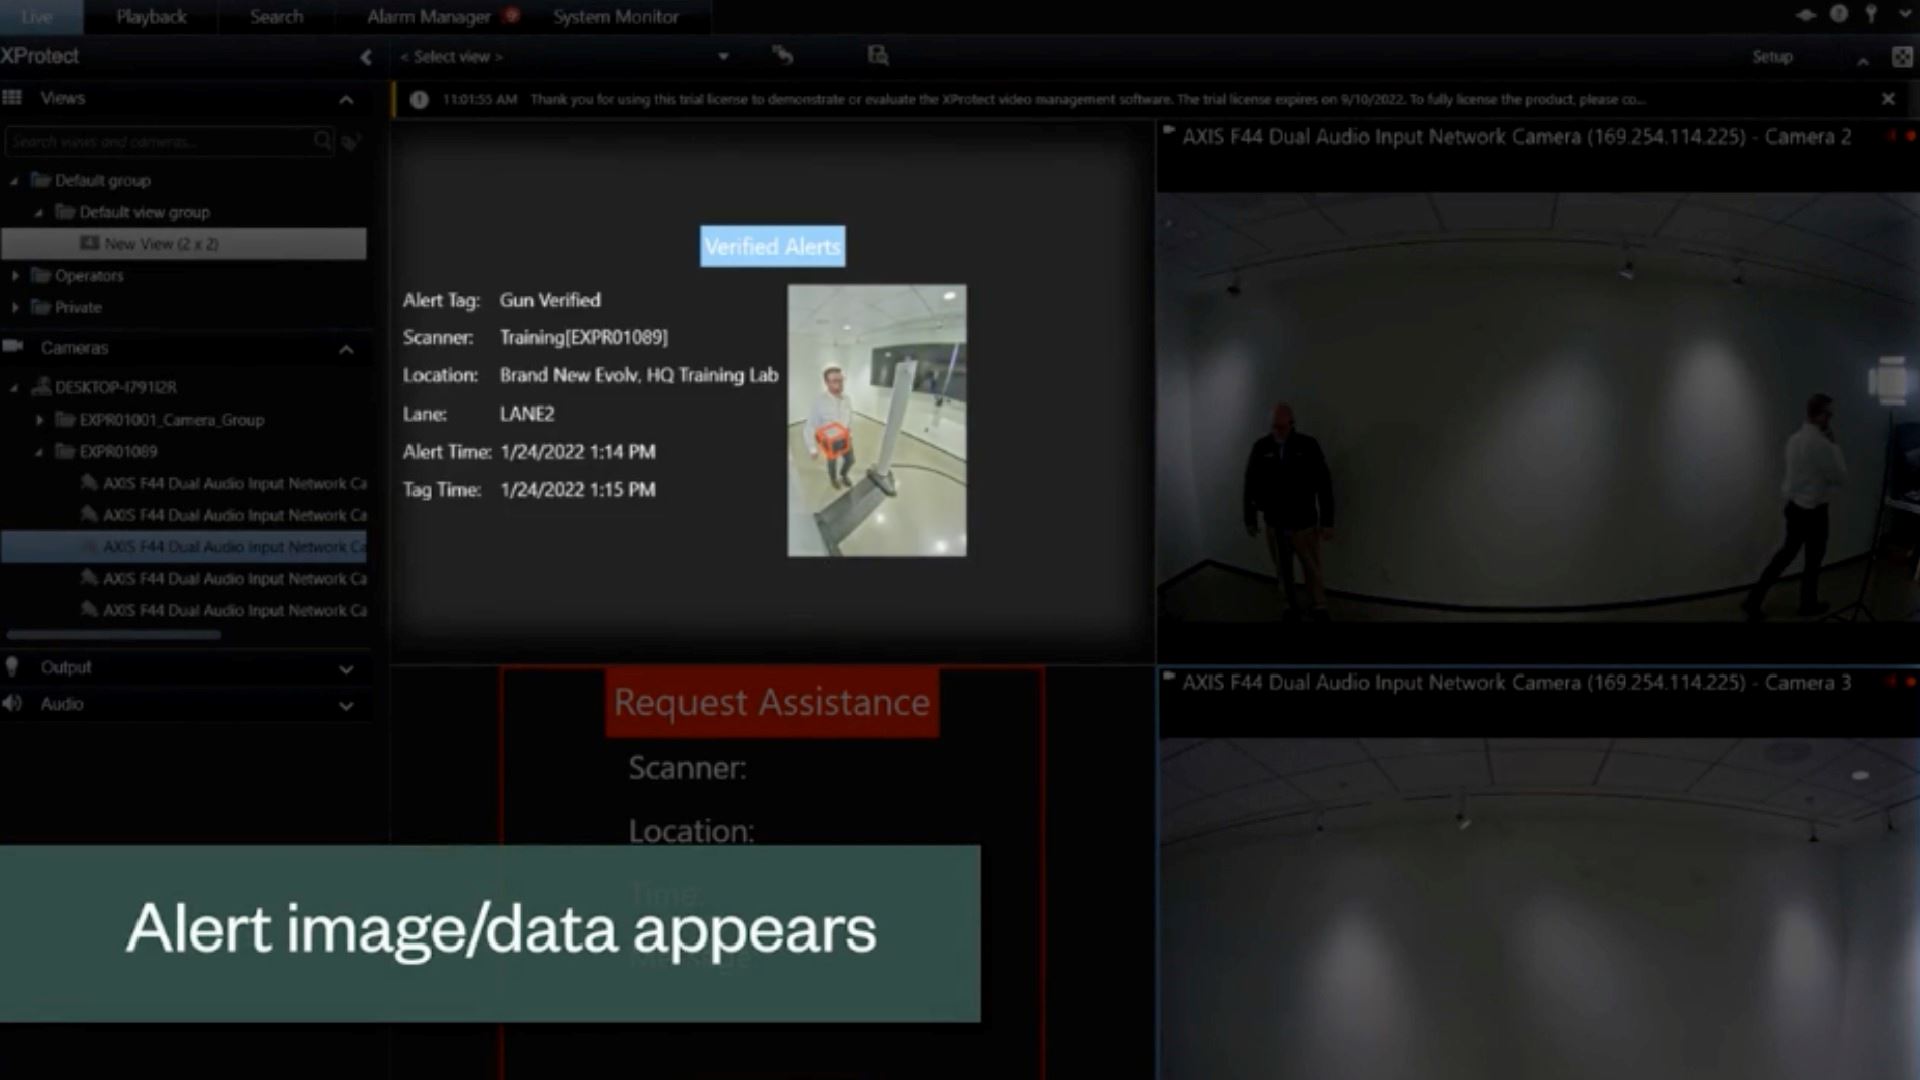
Task: Expand EXPR01001_Camera_Group folder
Action: point(40,420)
